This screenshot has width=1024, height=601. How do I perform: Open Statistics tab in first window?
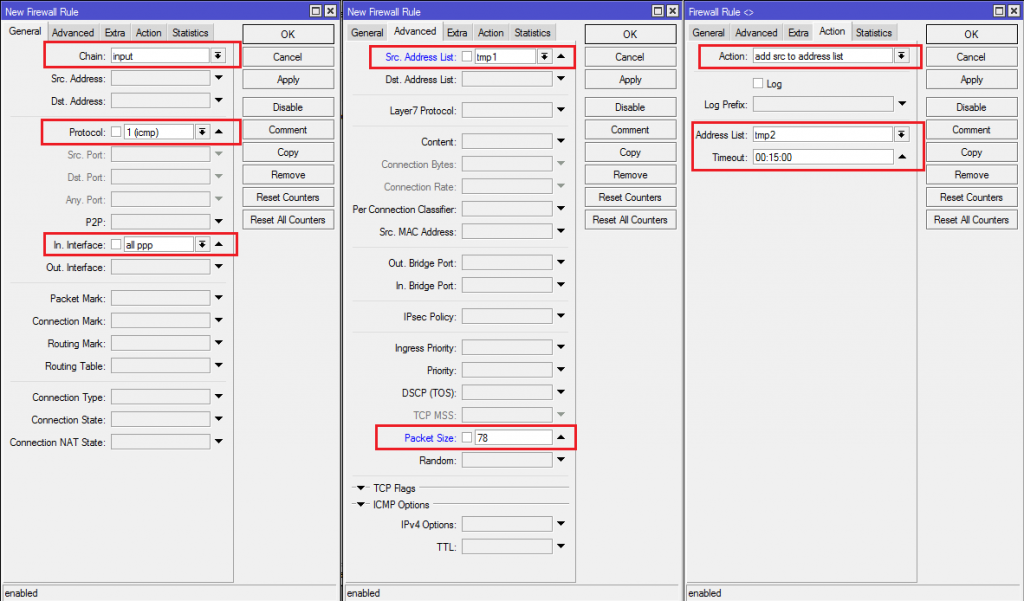coord(190,33)
